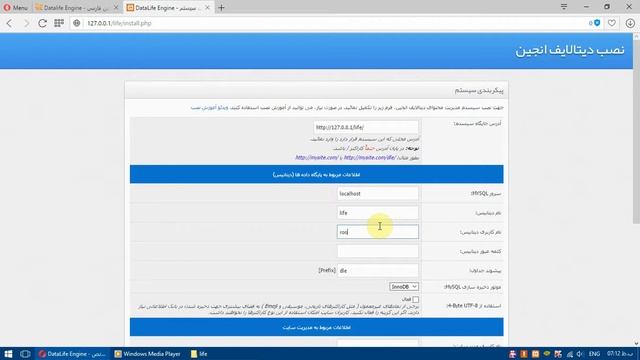Go forward to next page
Viewport: 640px width, 360px height.
[x=26, y=23]
